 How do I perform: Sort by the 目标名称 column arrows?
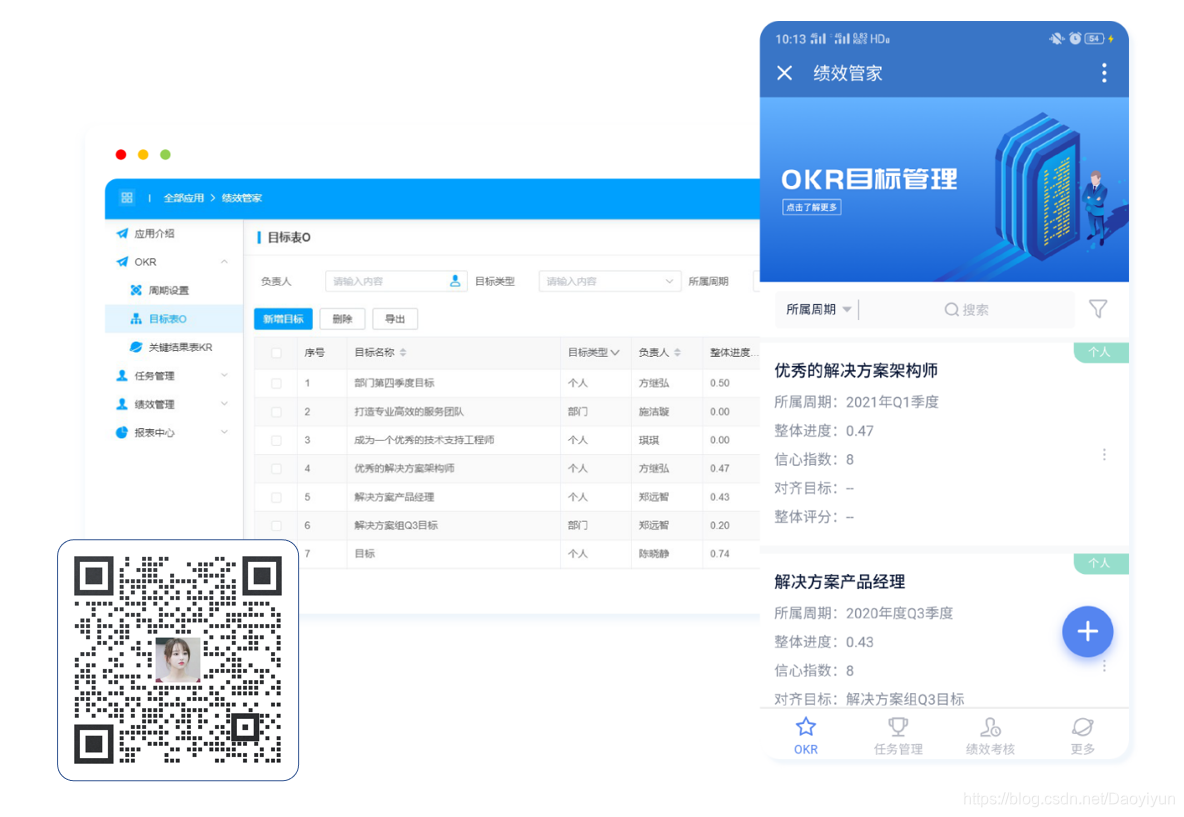pos(402,353)
